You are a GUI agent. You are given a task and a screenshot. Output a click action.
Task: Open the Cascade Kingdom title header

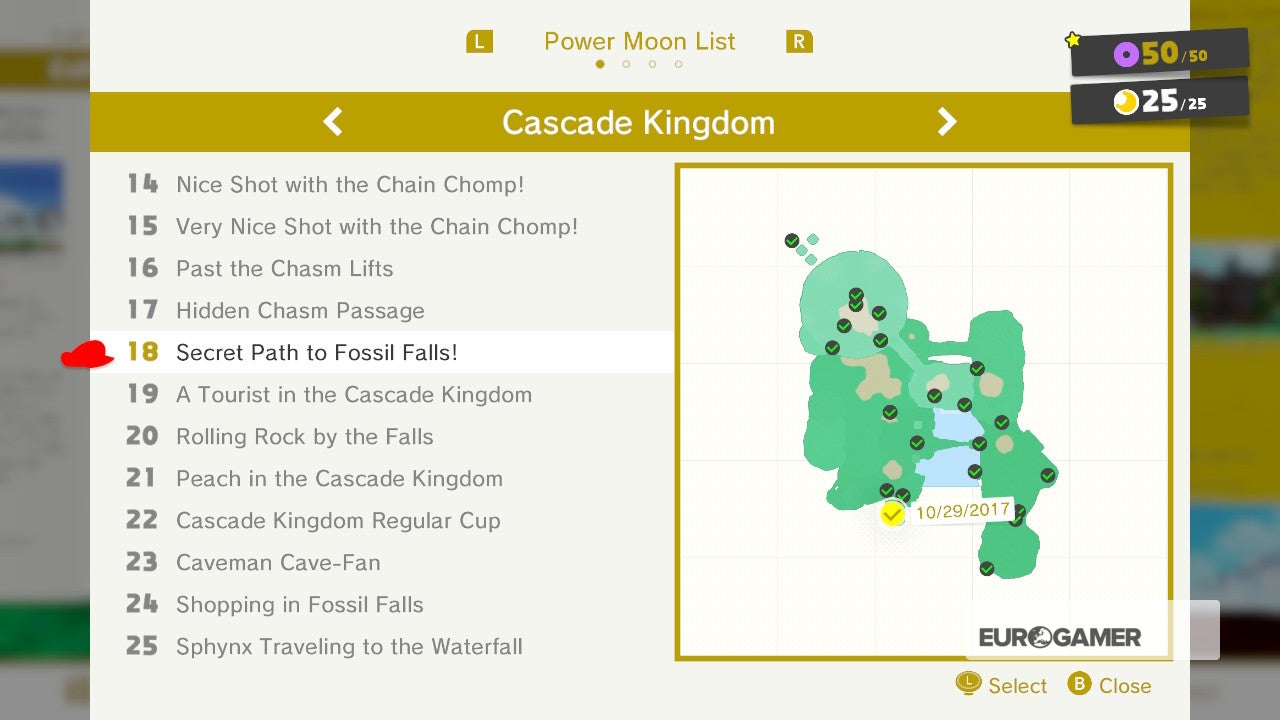click(639, 122)
